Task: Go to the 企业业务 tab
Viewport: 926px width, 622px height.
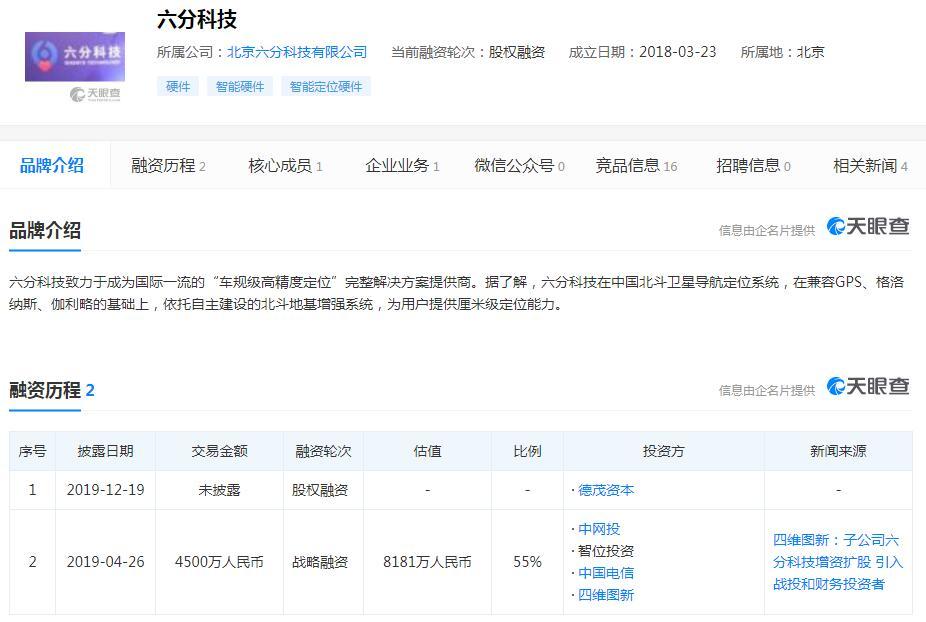Action: (x=402, y=166)
